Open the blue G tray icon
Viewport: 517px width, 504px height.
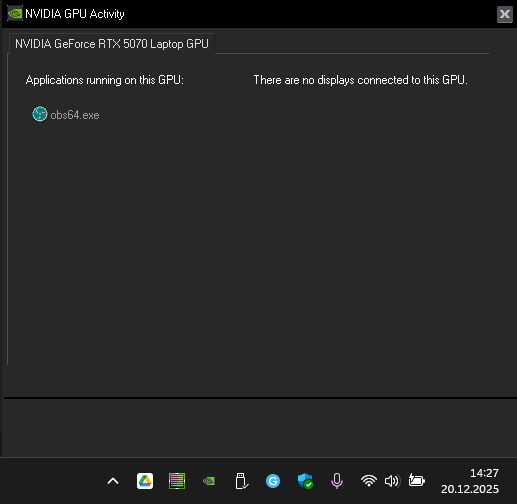[x=273, y=481]
